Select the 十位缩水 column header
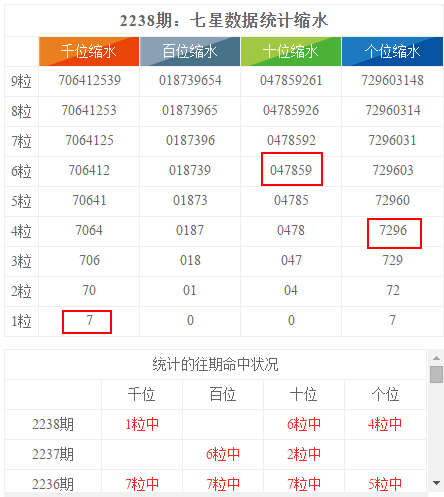This screenshot has height=497, width=444. pyautogui.click(x=291, y=51)
